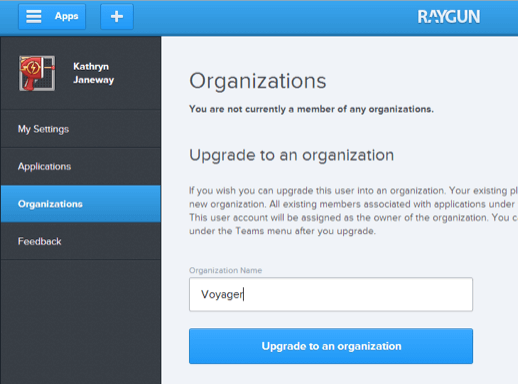
Task: Click the Raygun logo
Action: (x=449, y=17)
